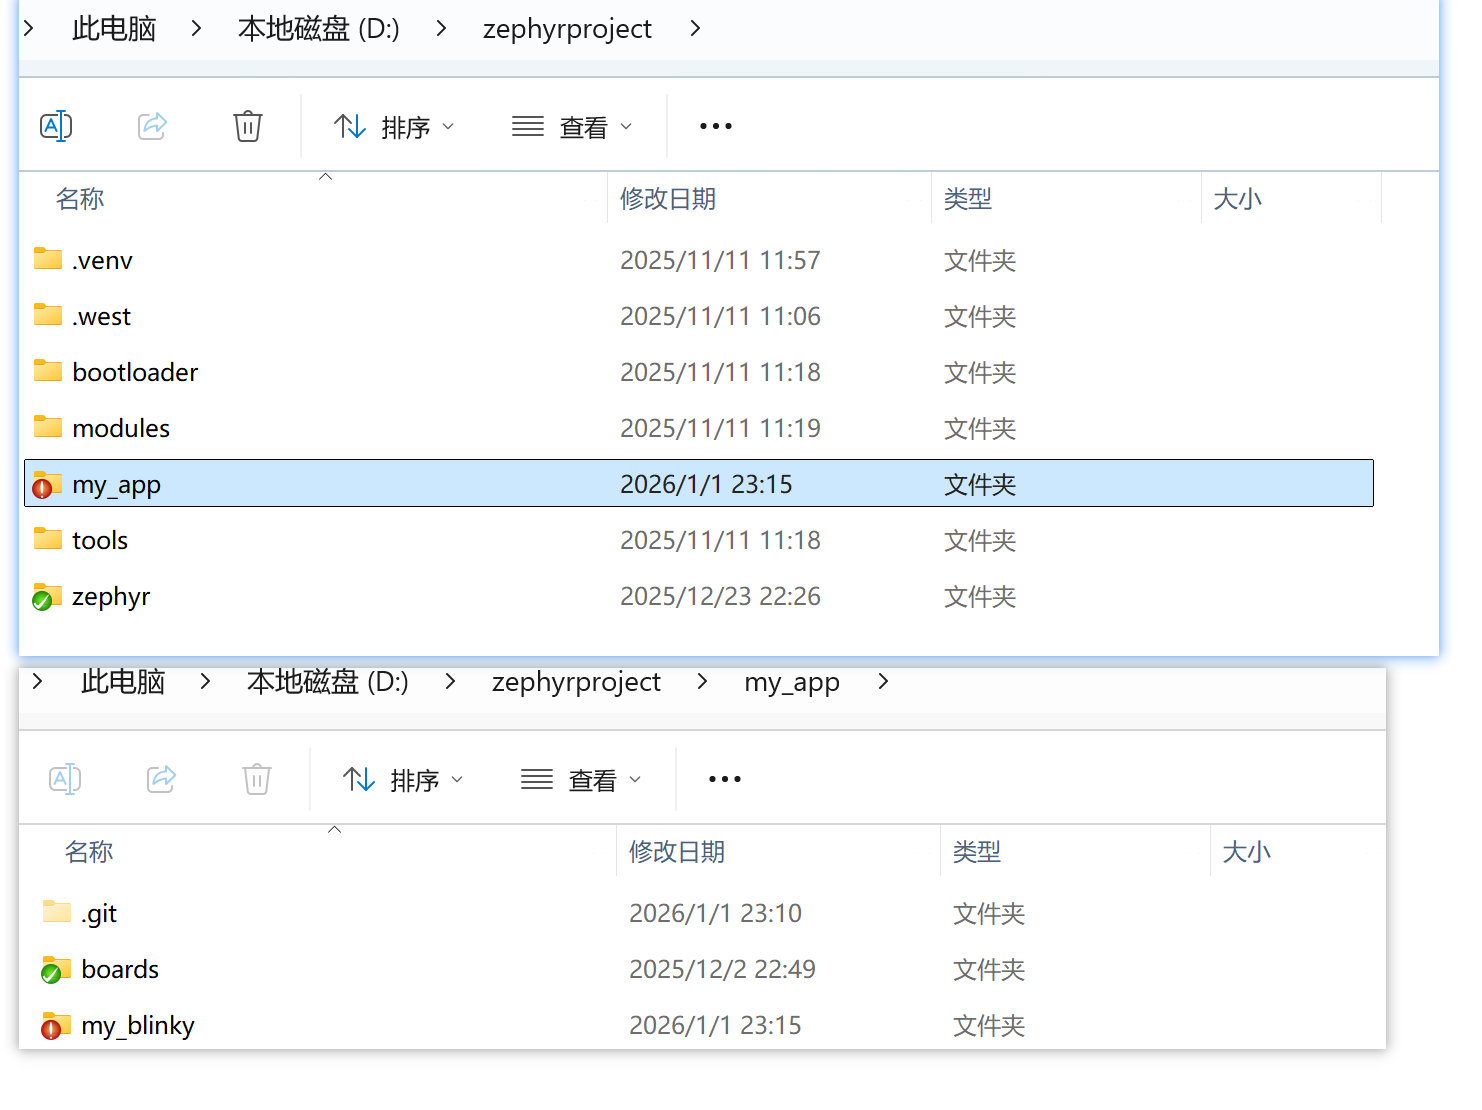Open the 排序 sort dropdown in lower window
The width and height of the screenshot is (1482, 1110).
pos(403,780)
